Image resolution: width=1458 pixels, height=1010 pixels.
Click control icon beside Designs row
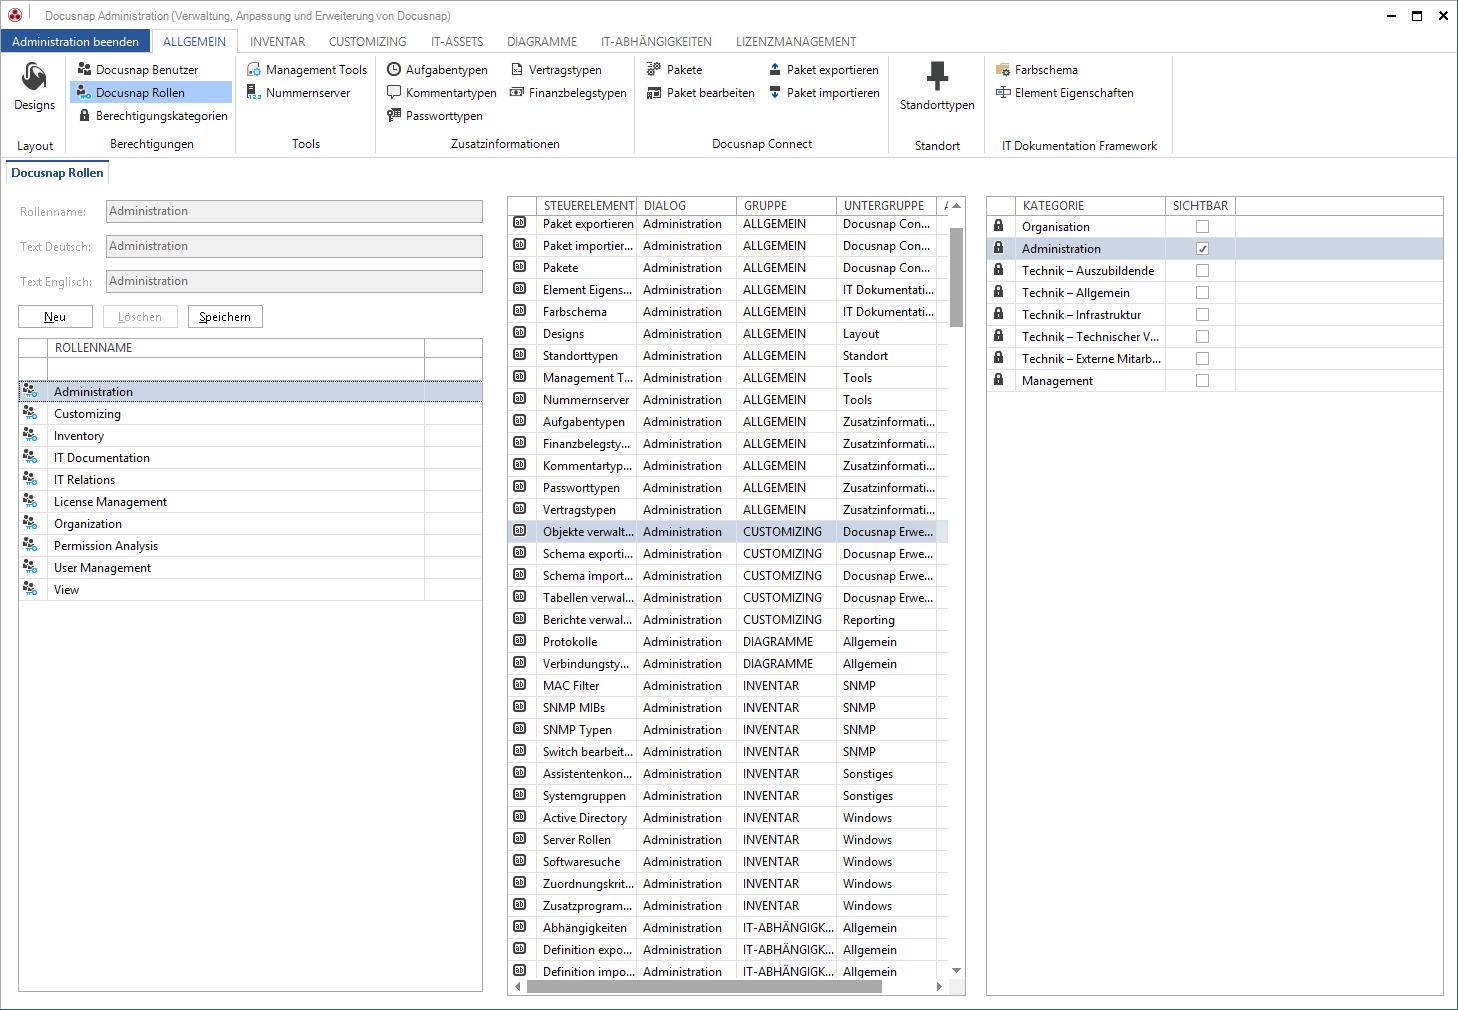[520, 333]
